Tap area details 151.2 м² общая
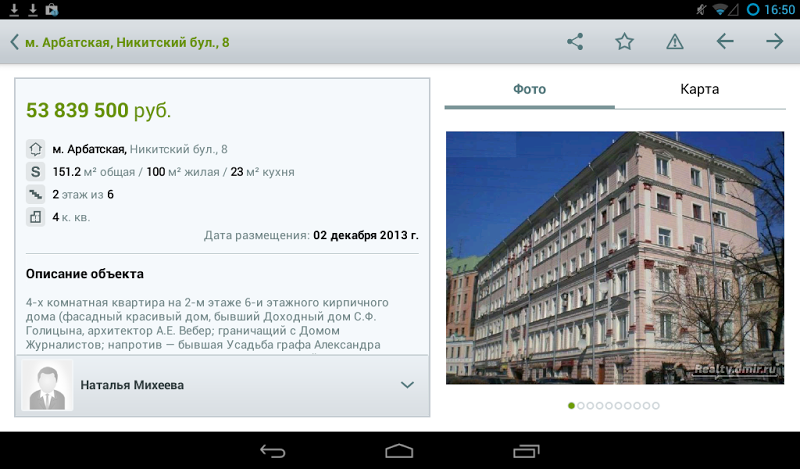800x469 pixels. [x=93, y=172]
